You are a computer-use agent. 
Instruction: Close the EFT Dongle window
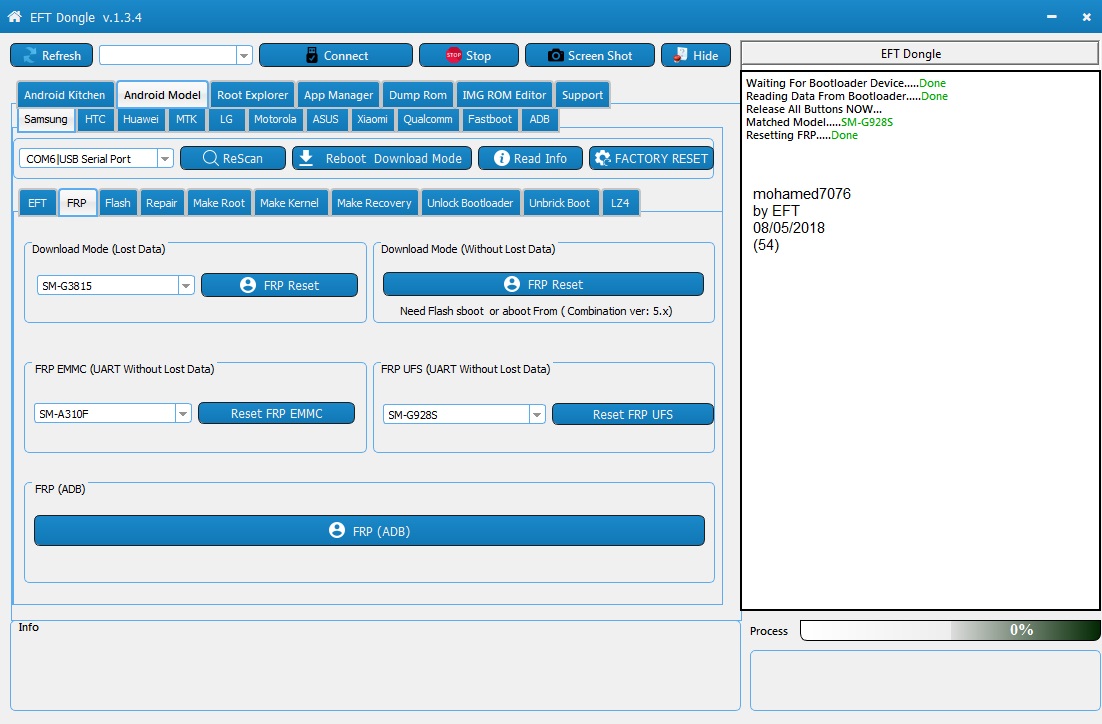[1087, 17]
